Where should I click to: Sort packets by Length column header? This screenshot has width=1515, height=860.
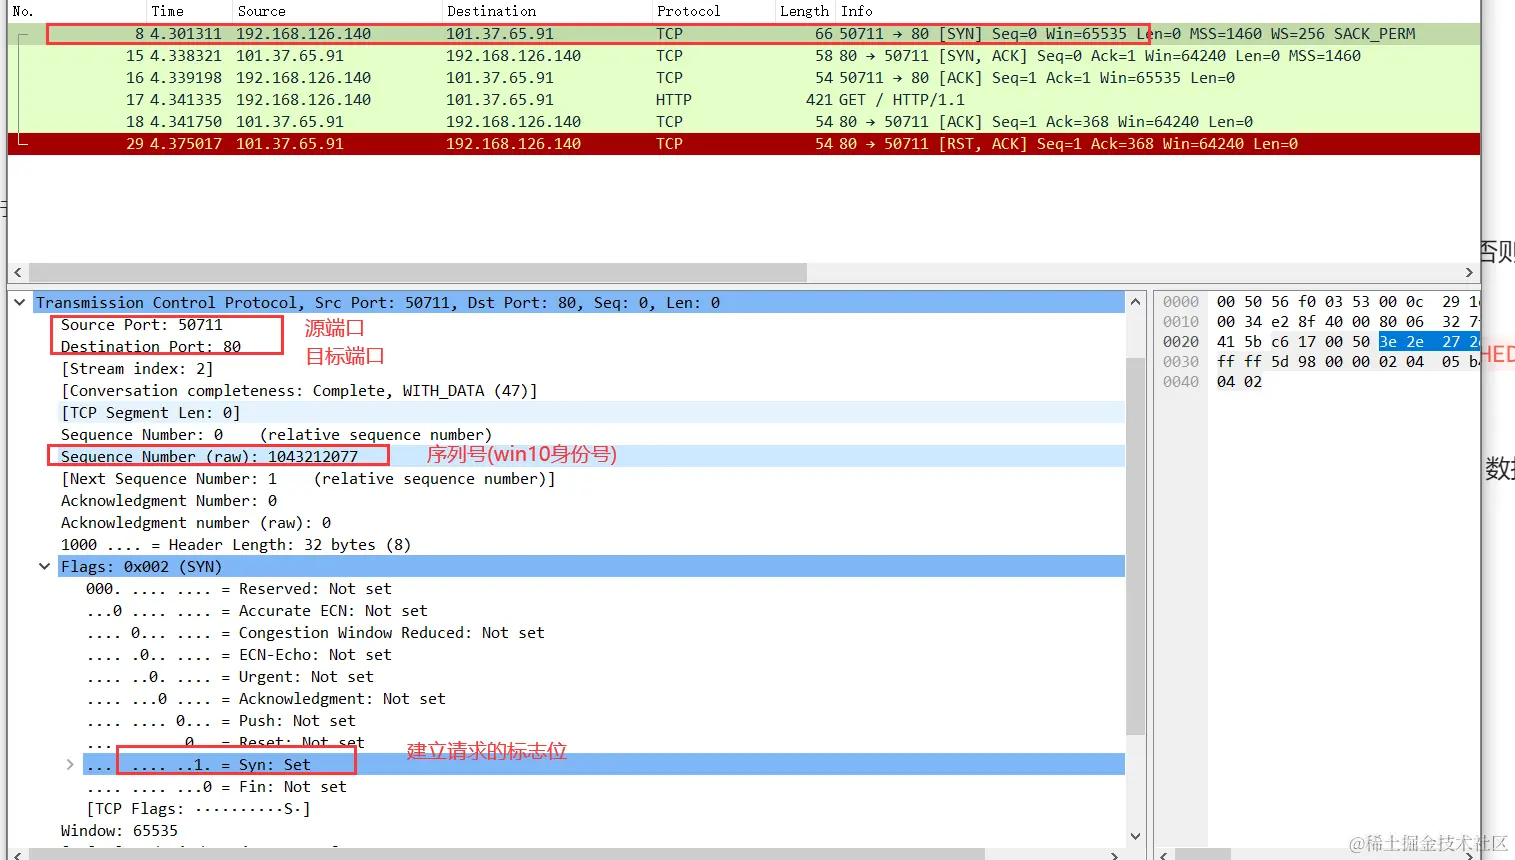[804, 11]
